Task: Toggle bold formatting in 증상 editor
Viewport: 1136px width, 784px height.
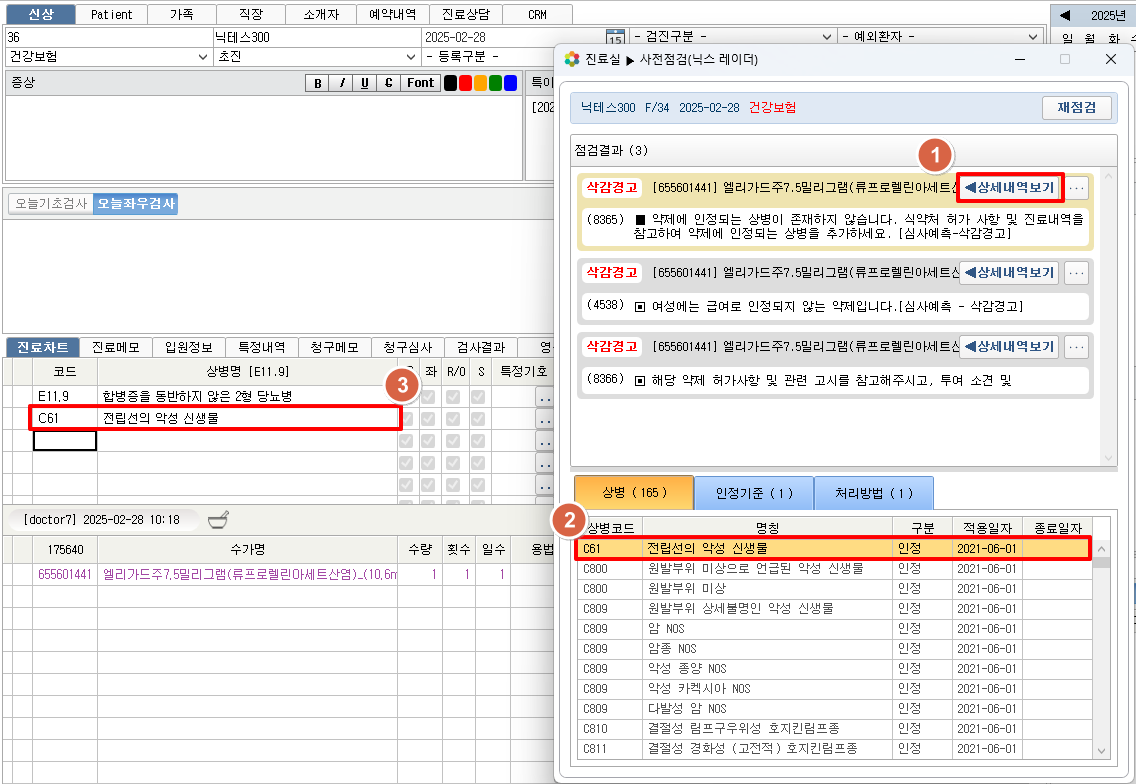Action: (318, 83)
